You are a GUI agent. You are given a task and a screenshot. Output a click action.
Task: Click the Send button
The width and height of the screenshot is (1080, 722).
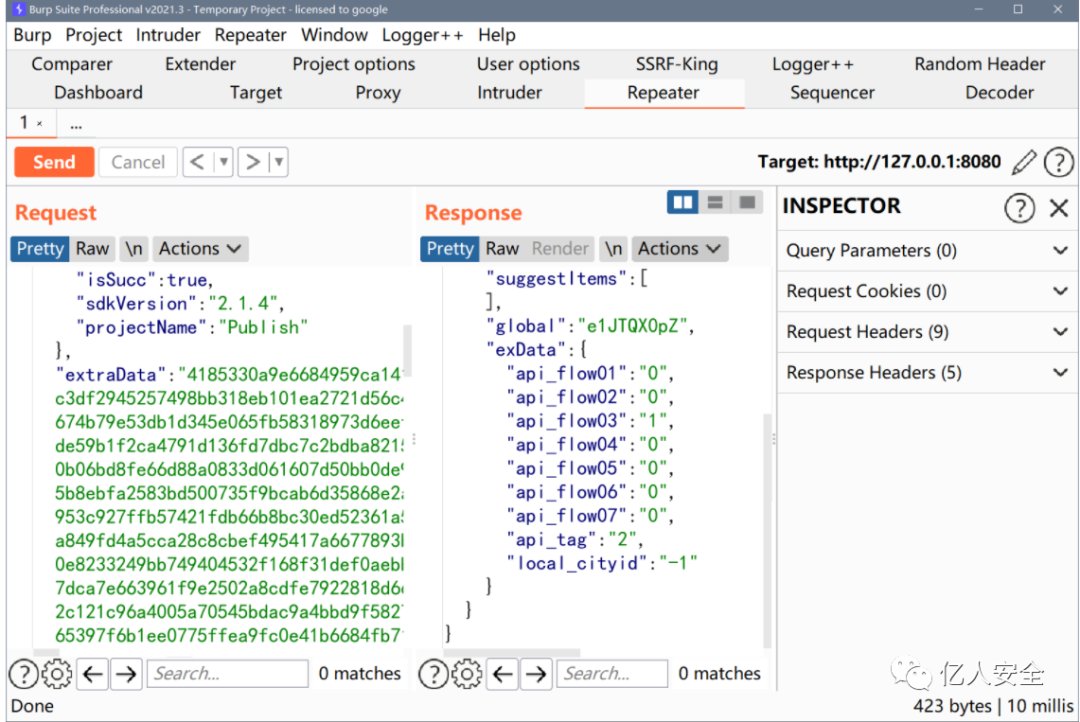(54, 163)
